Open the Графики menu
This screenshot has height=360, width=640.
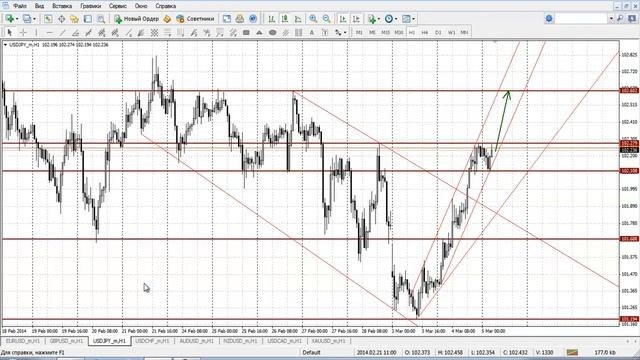[91, 6]
